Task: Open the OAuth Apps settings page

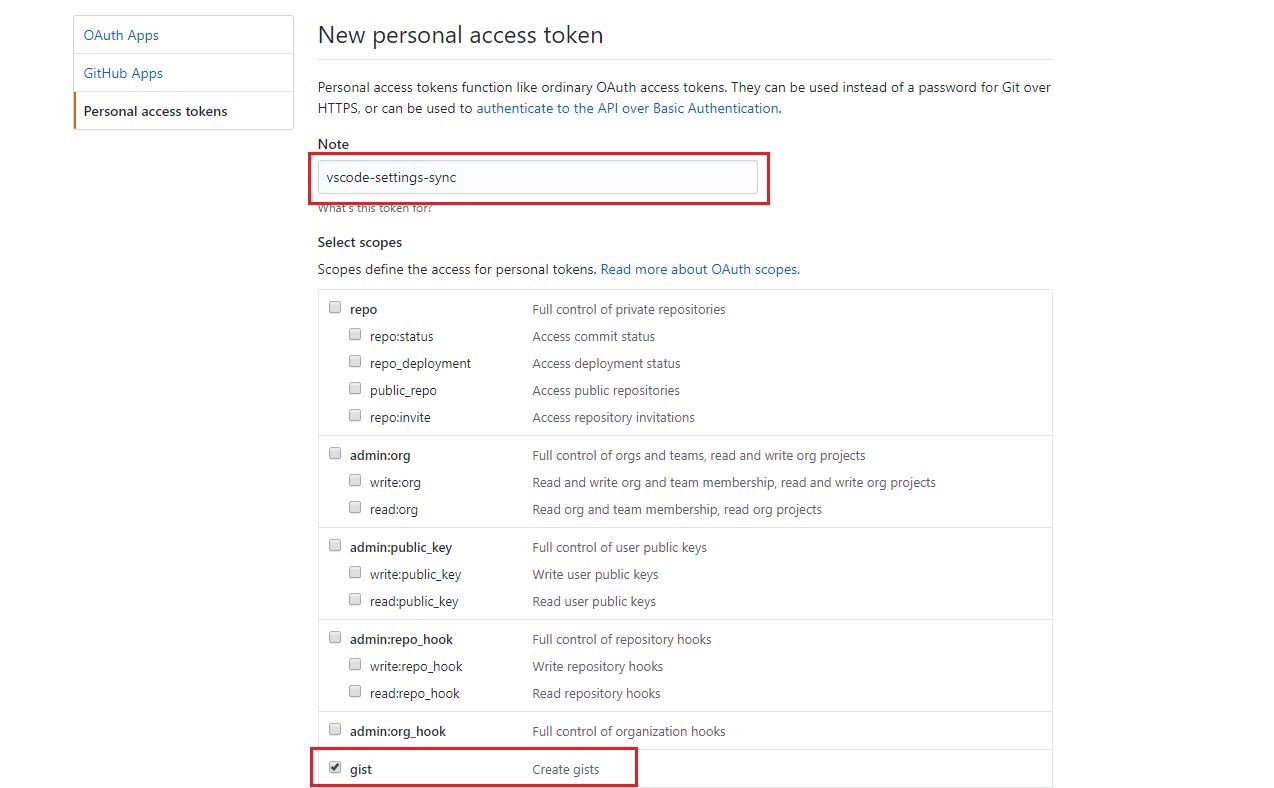Action: (x=183, y=35)
